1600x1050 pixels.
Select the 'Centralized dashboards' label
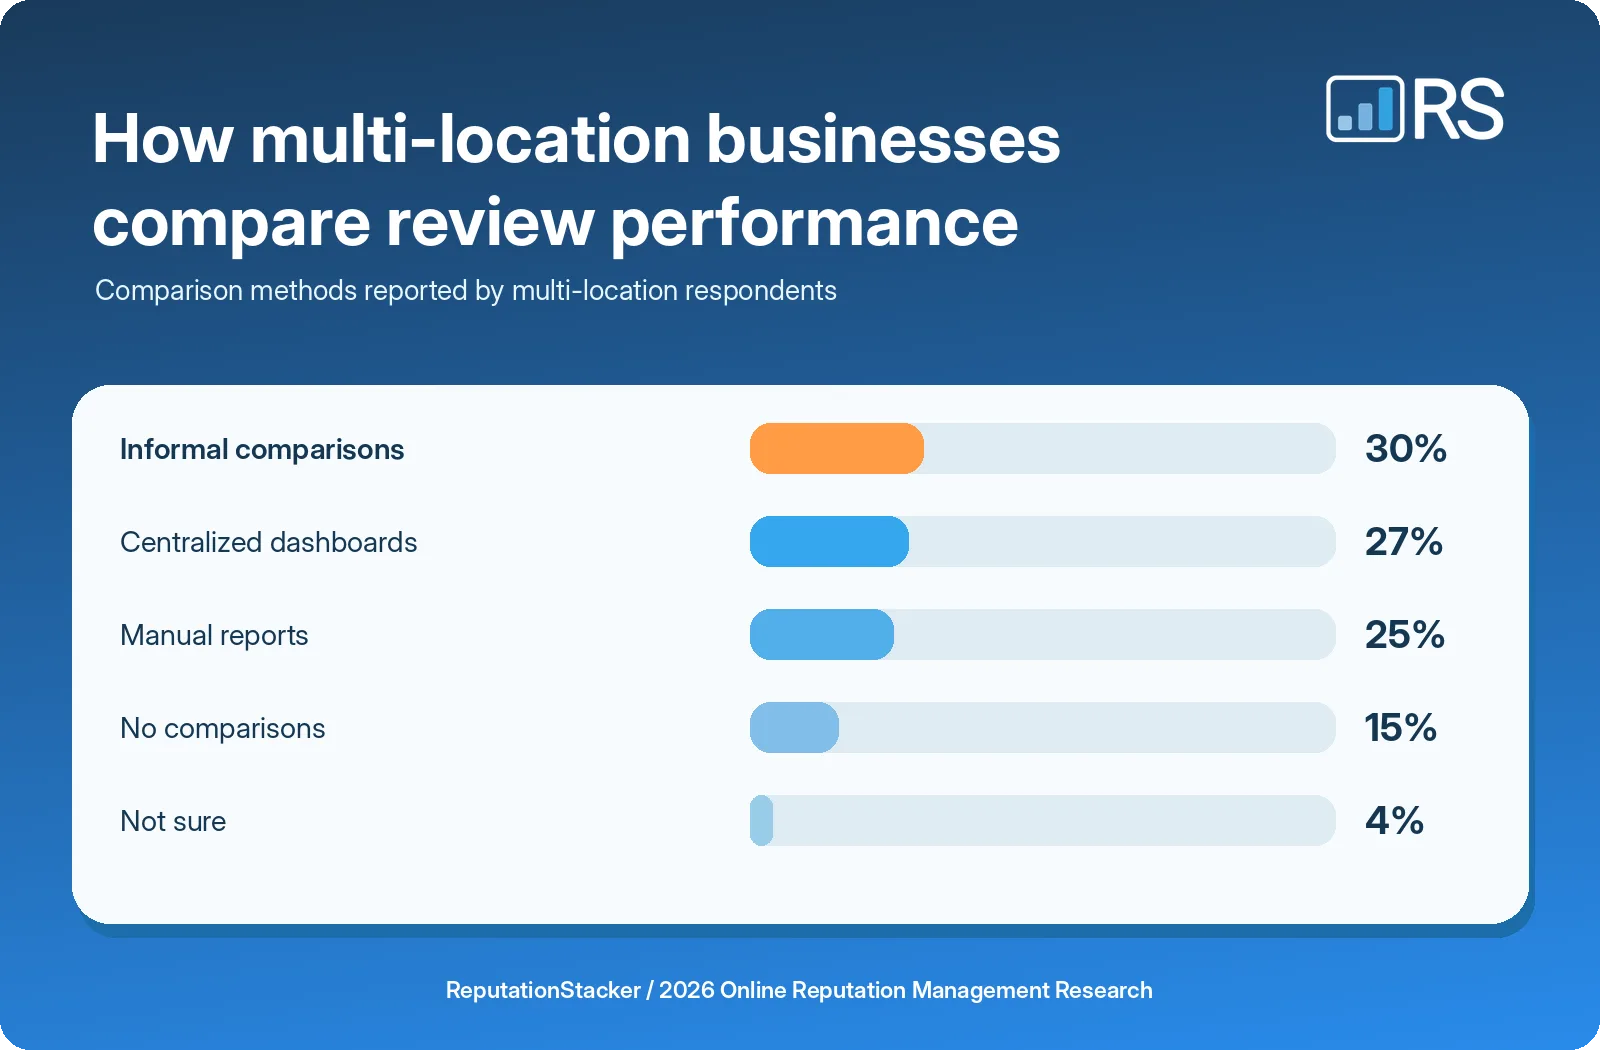[269, 542]
